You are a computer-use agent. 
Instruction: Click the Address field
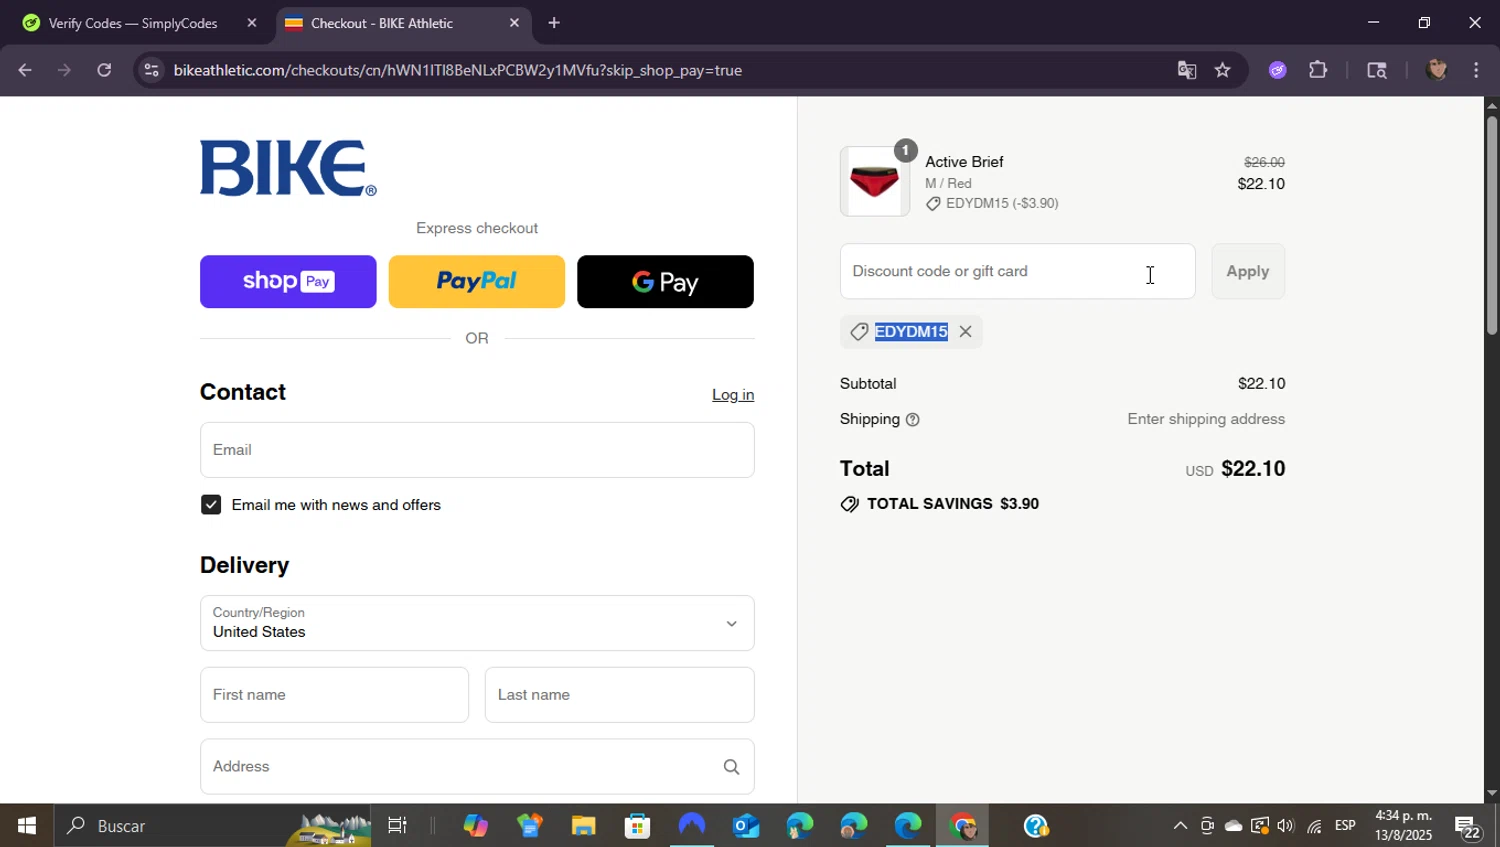point(477,767)
